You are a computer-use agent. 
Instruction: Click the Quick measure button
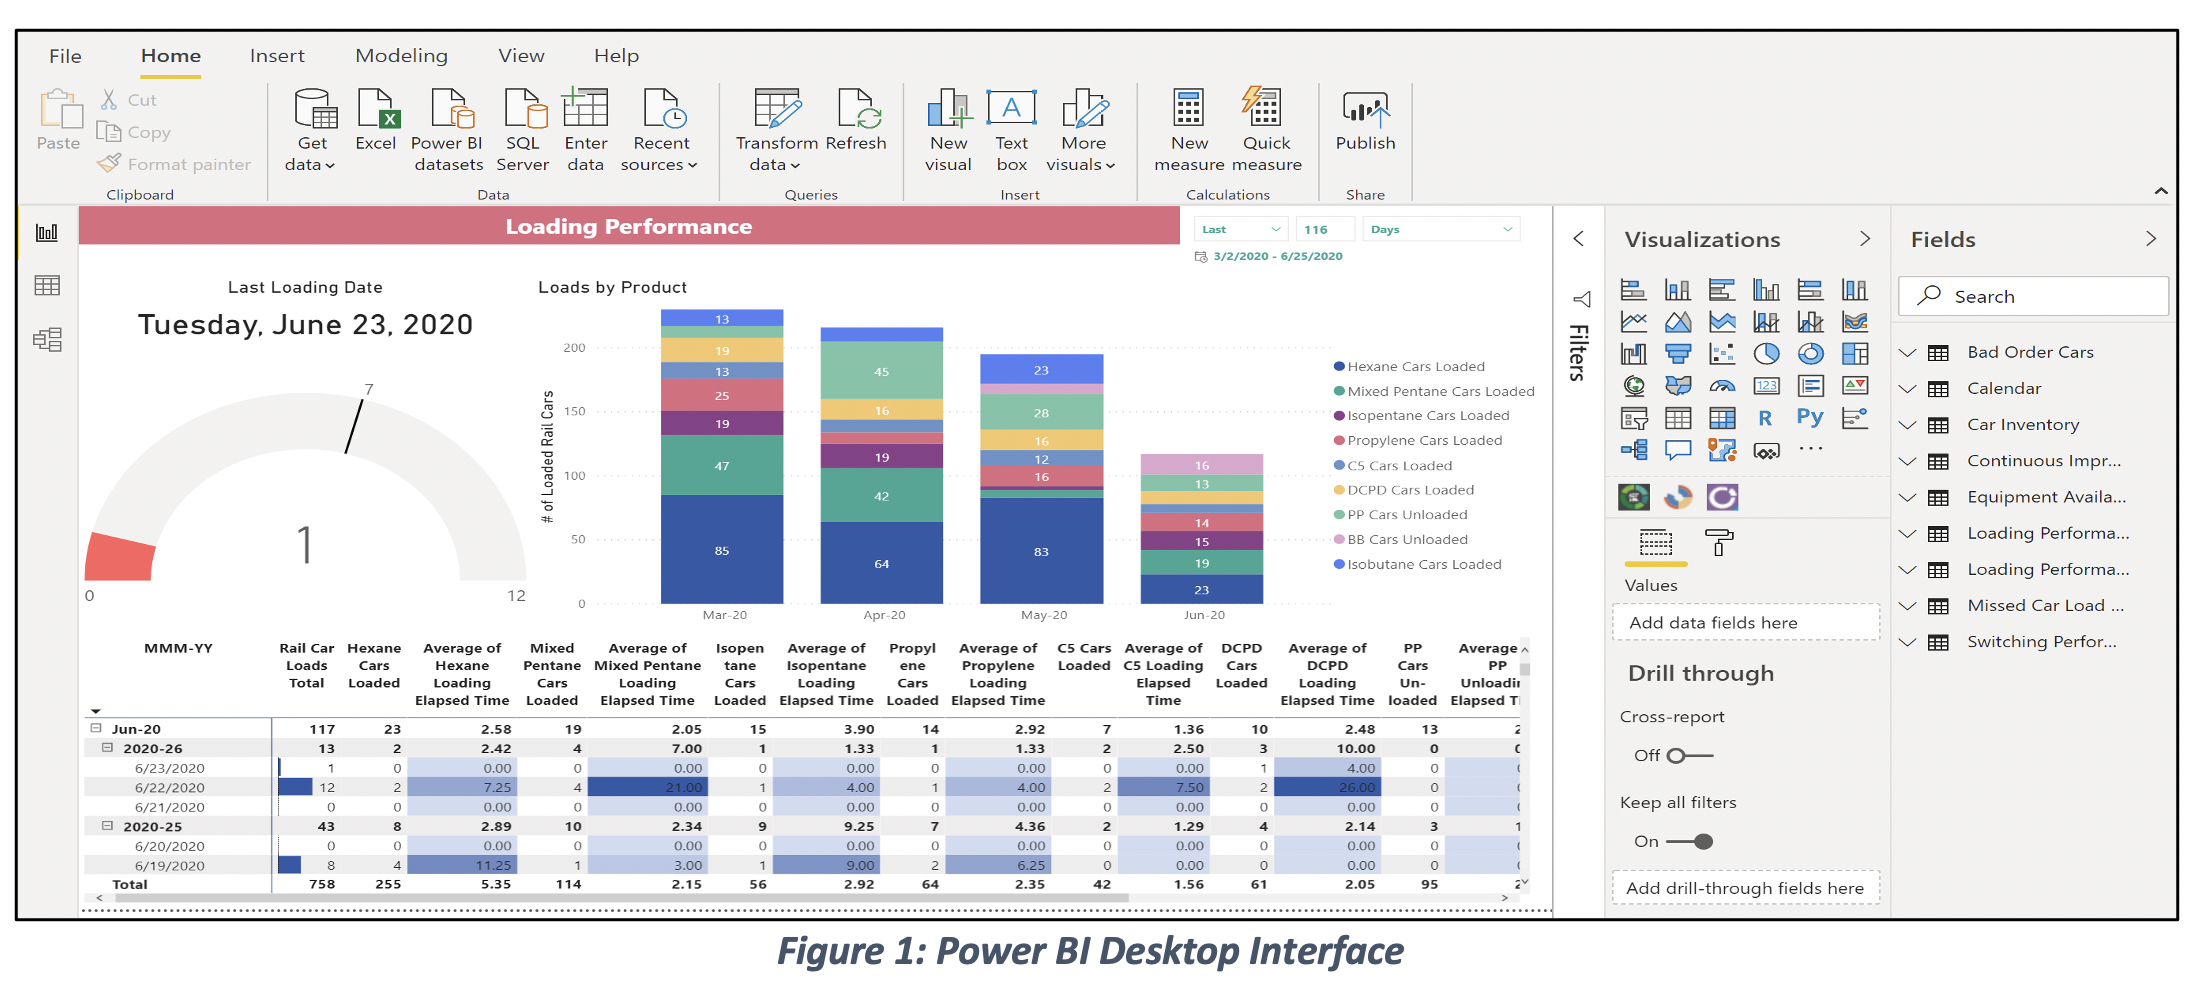click(1266, 130)
